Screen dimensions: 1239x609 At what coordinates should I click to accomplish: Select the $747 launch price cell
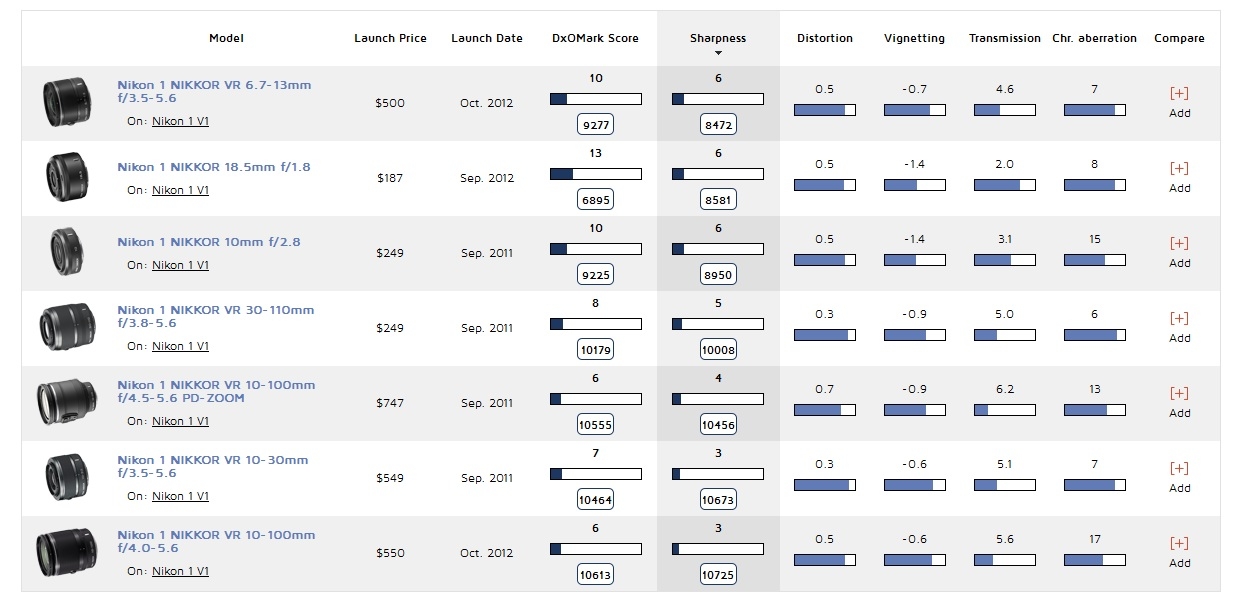(x=390, y=403)
